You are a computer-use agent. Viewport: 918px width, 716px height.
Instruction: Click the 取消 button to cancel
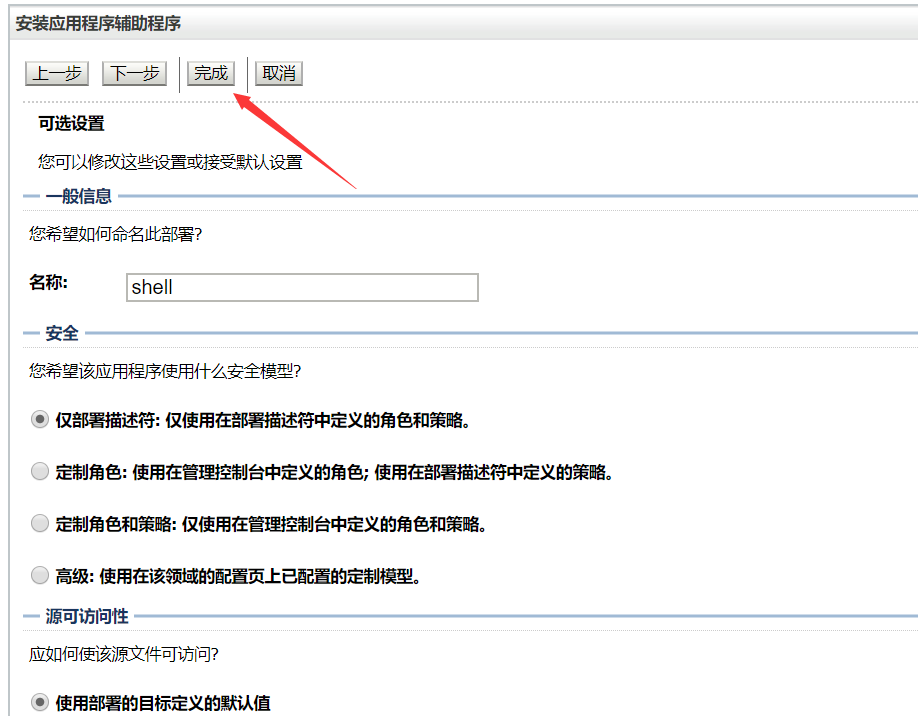[x=278, y=73]
